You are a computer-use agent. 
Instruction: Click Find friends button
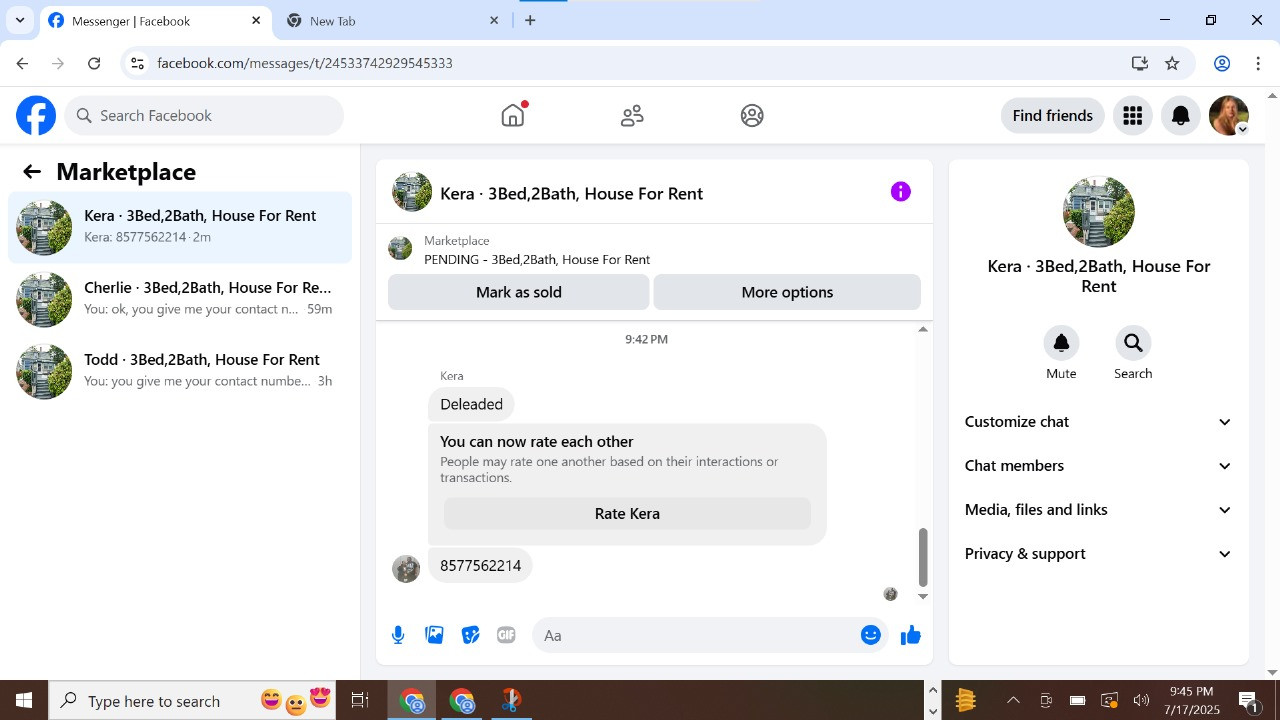coord(1052,116)
